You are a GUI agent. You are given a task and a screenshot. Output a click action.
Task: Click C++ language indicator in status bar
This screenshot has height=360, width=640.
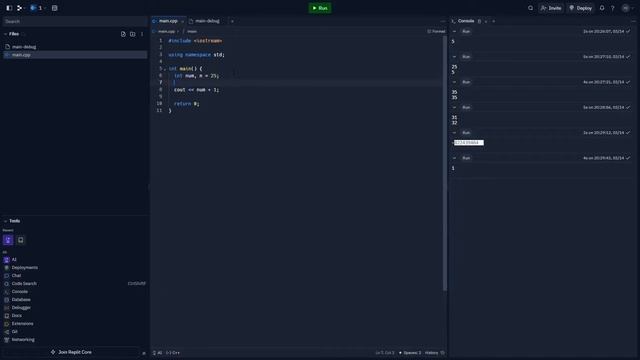(173, 353)
